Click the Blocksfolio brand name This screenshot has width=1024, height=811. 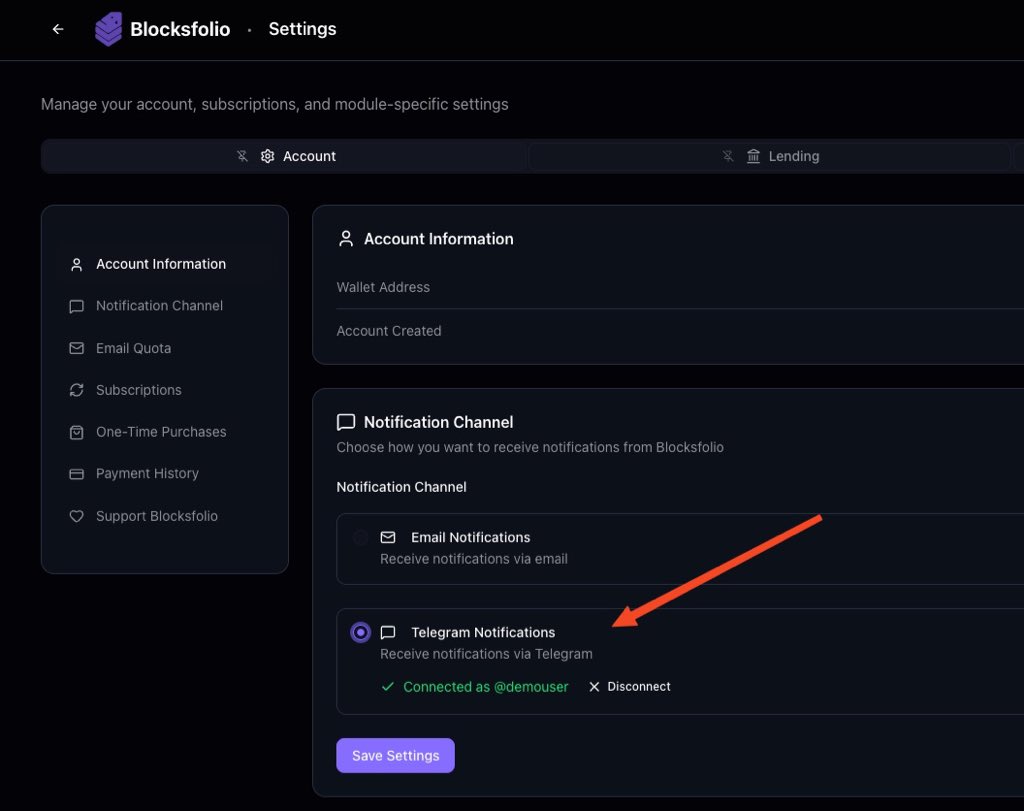tap(180, 29)
